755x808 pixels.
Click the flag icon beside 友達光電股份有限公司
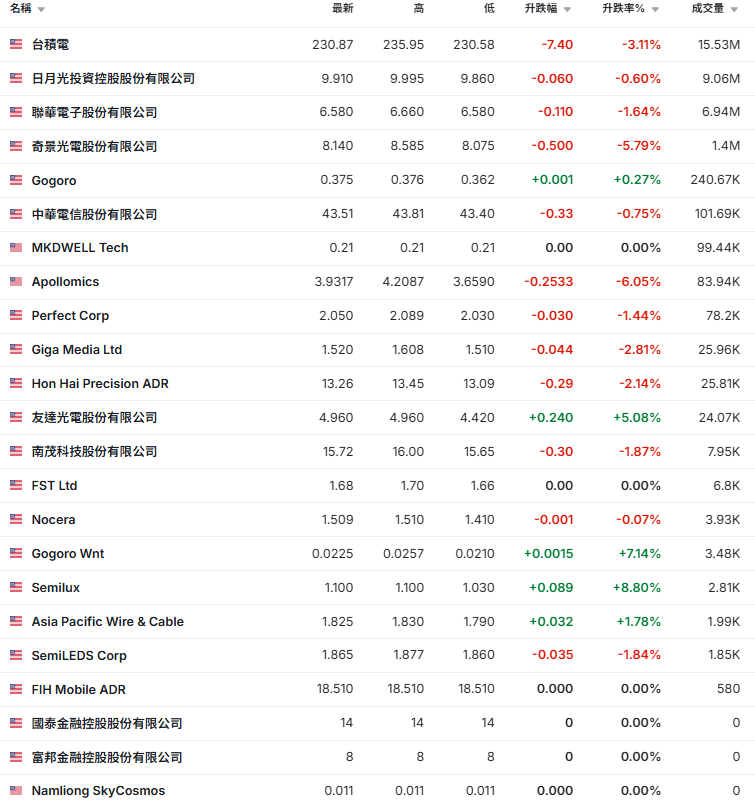16,417
